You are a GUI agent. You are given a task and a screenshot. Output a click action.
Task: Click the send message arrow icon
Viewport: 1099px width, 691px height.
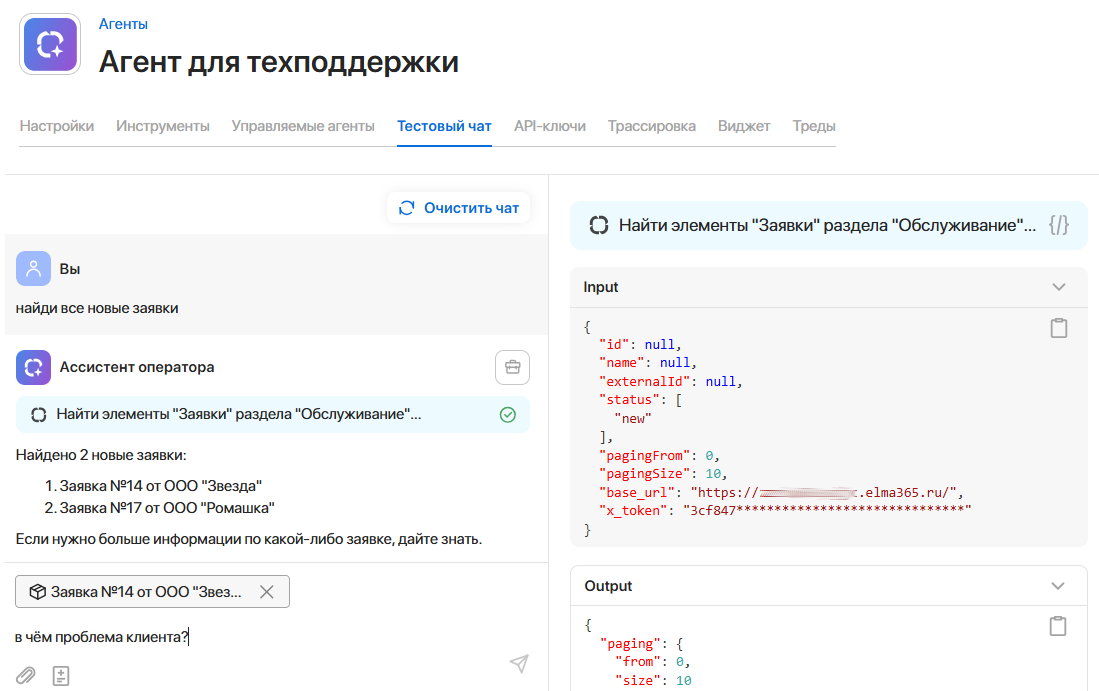pos(518,664)
